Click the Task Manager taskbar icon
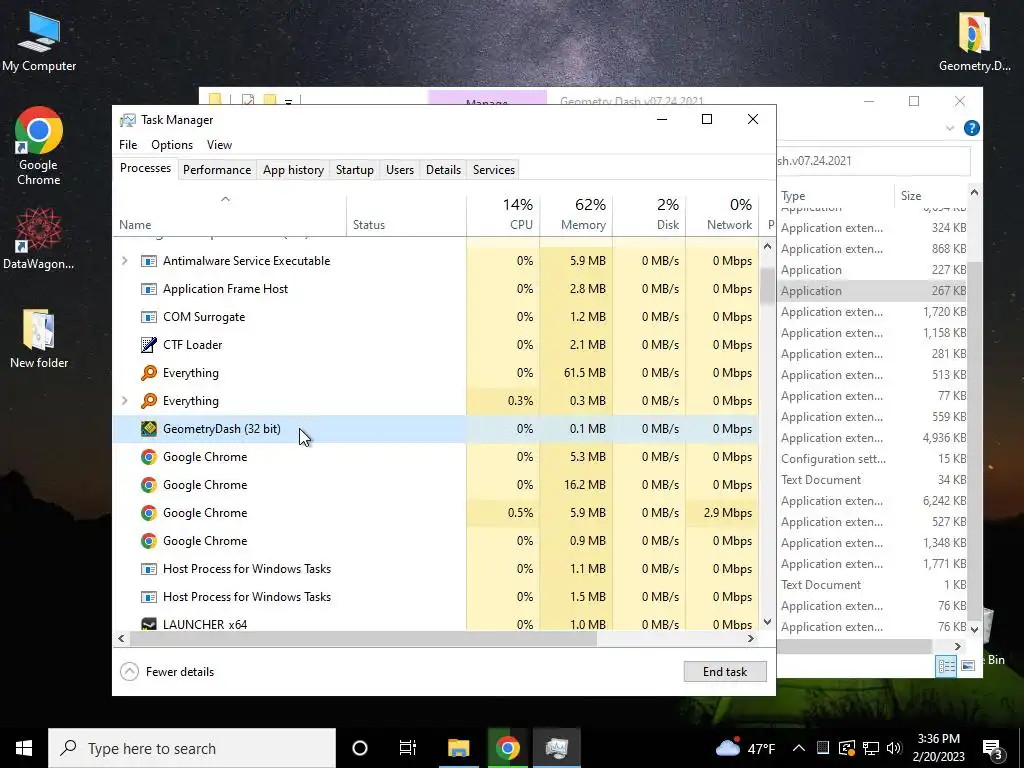The width and height of the screenshot is (1024, 768). (556, 748)
